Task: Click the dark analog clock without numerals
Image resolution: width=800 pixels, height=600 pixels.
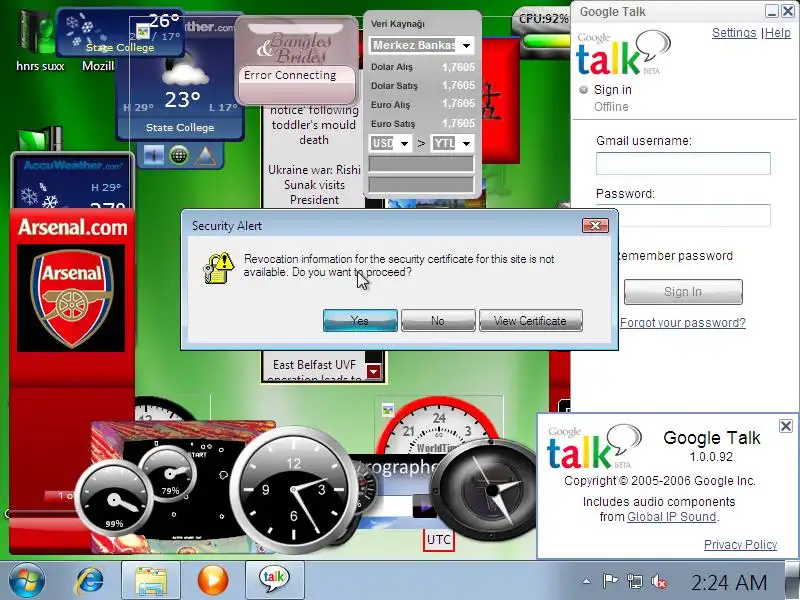Action: [x=491, y=490]
